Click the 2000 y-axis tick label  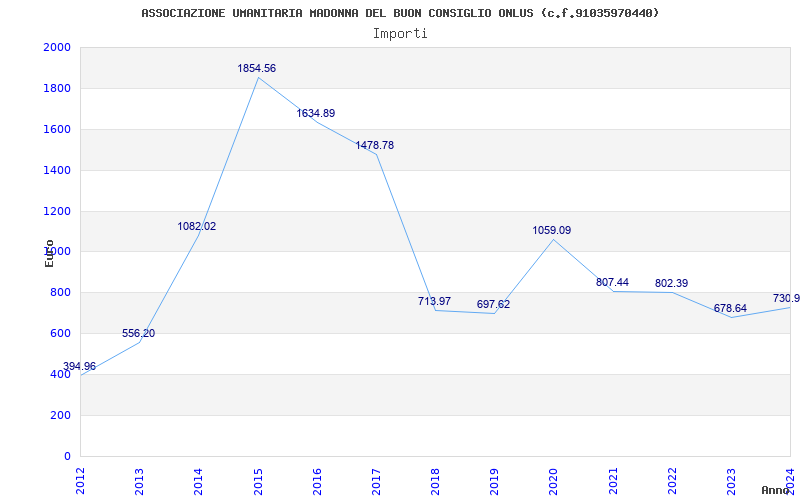pos(57,47)
